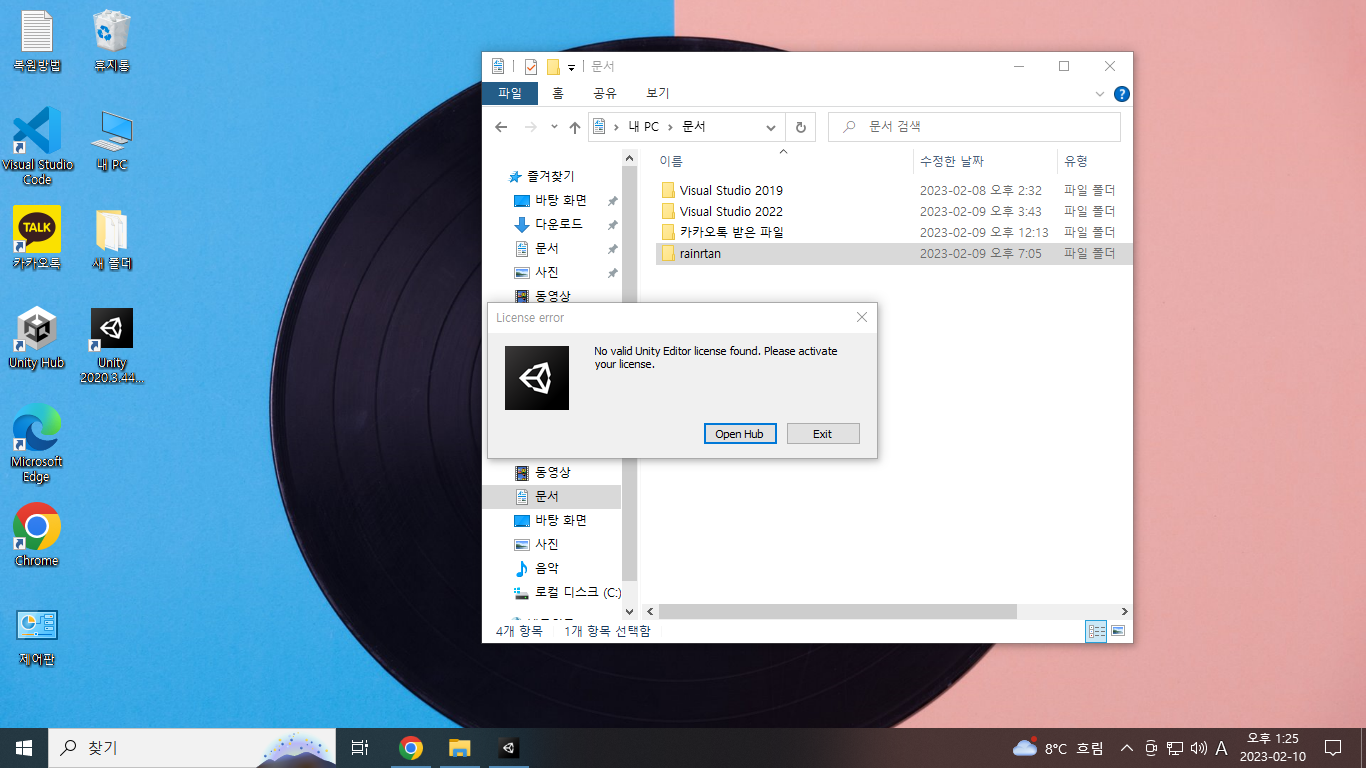Open Task View on taskbar
The height and width of the screenshot is (768, 1366).
pyautogui.click(x=360, y=747)
